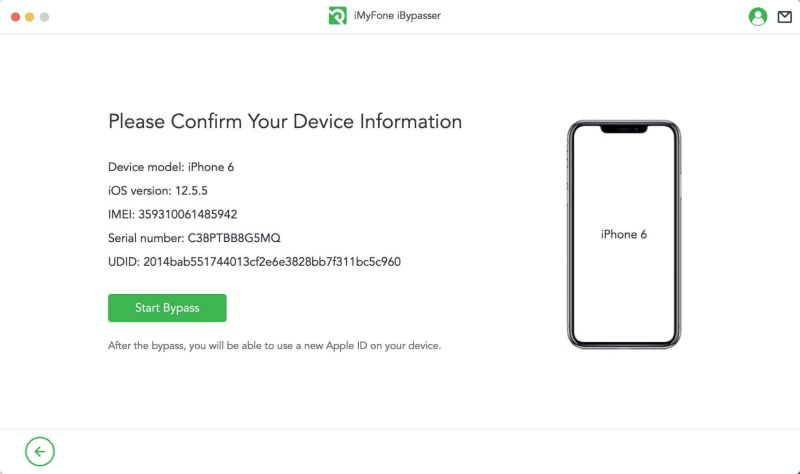The image size is (800, 474).
Task: Click the iMyFone iBypasser logo icon
Action: tap(337, 16)
